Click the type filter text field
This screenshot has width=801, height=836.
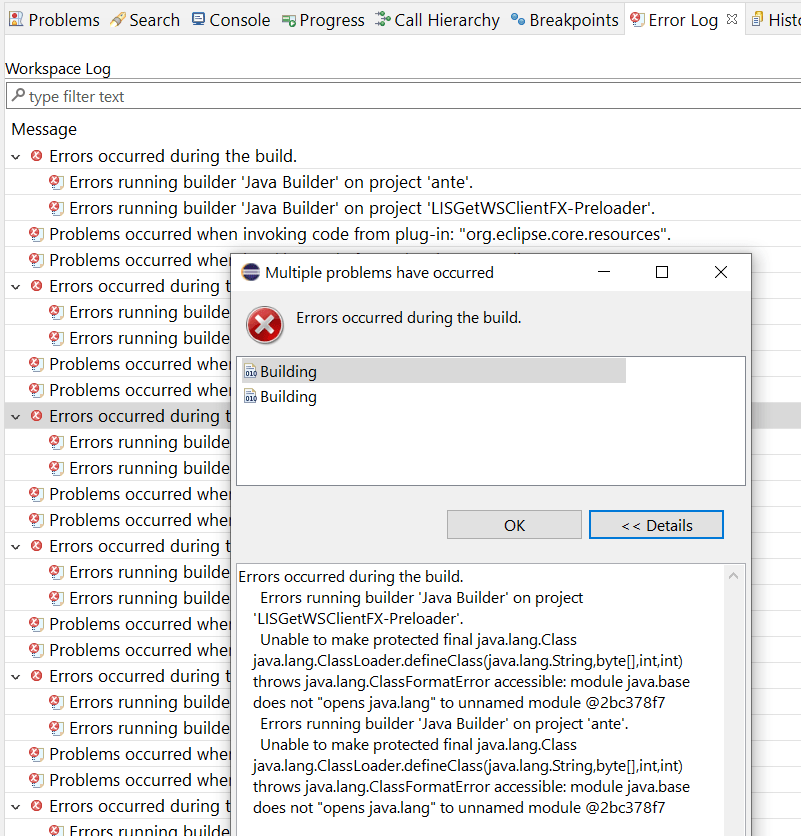[x=403, y=96]
